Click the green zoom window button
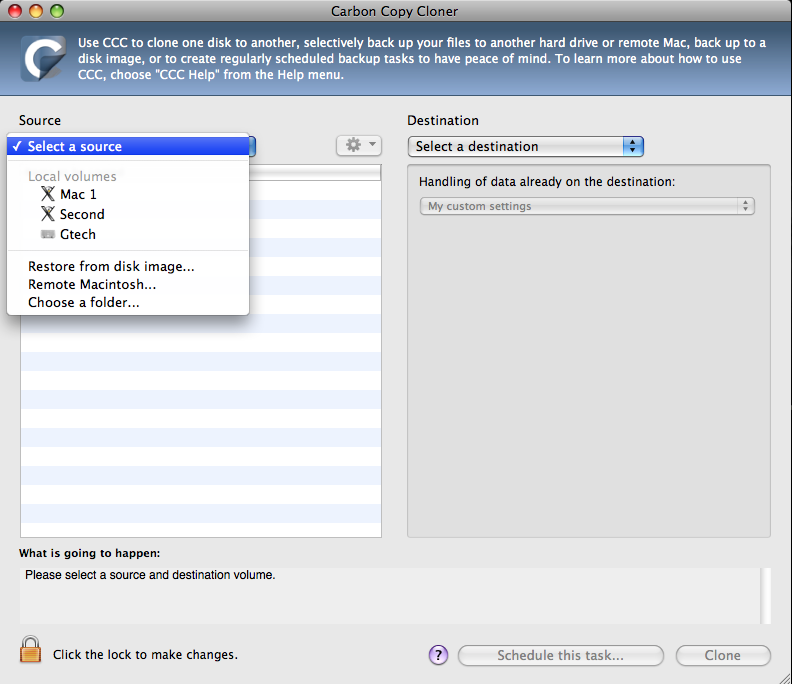Screen dimensions: 792x684 [x=57, y=11]
